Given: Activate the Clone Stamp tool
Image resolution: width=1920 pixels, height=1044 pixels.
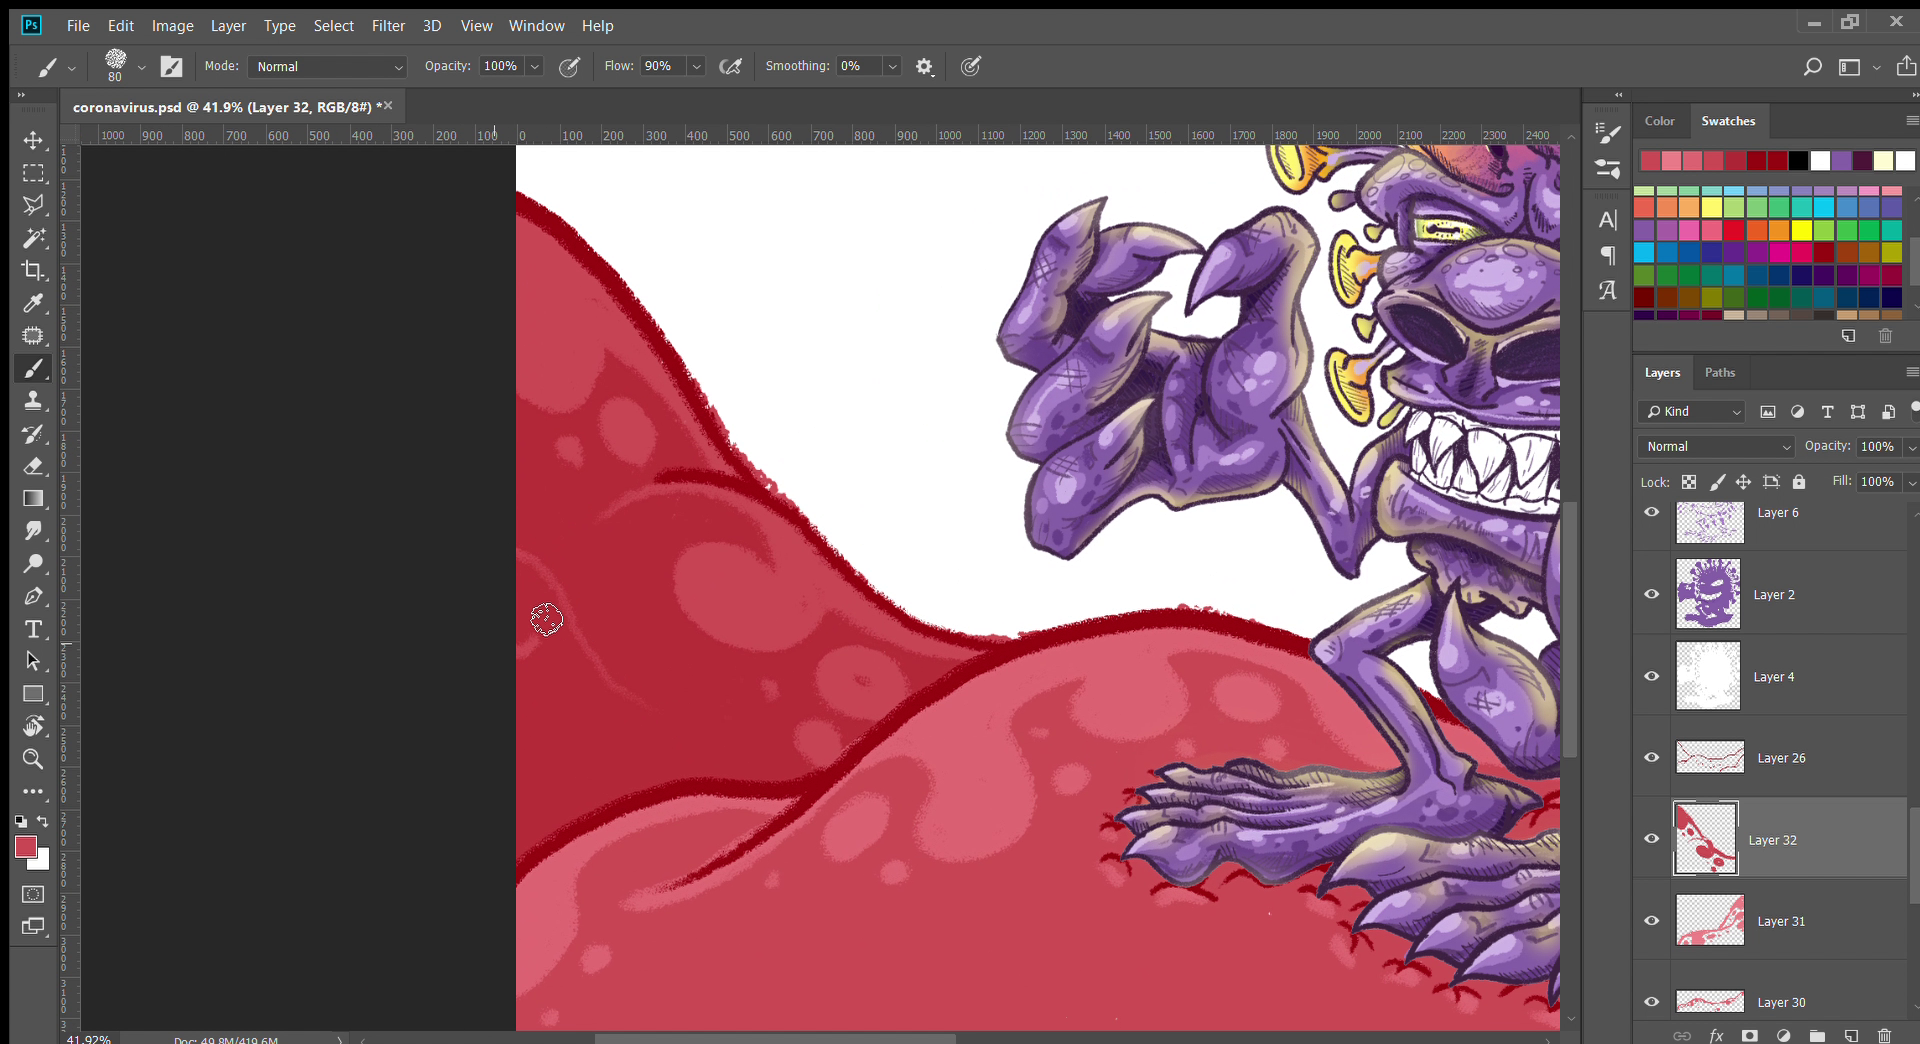Looking at the screenshot, I should [33, 401].
